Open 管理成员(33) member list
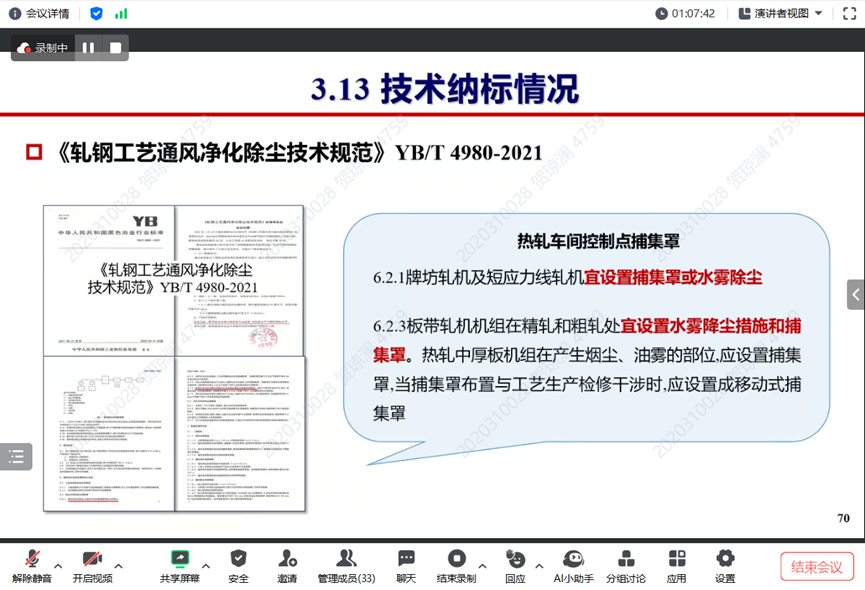The image size is (865, 590). tap(346, 559)
